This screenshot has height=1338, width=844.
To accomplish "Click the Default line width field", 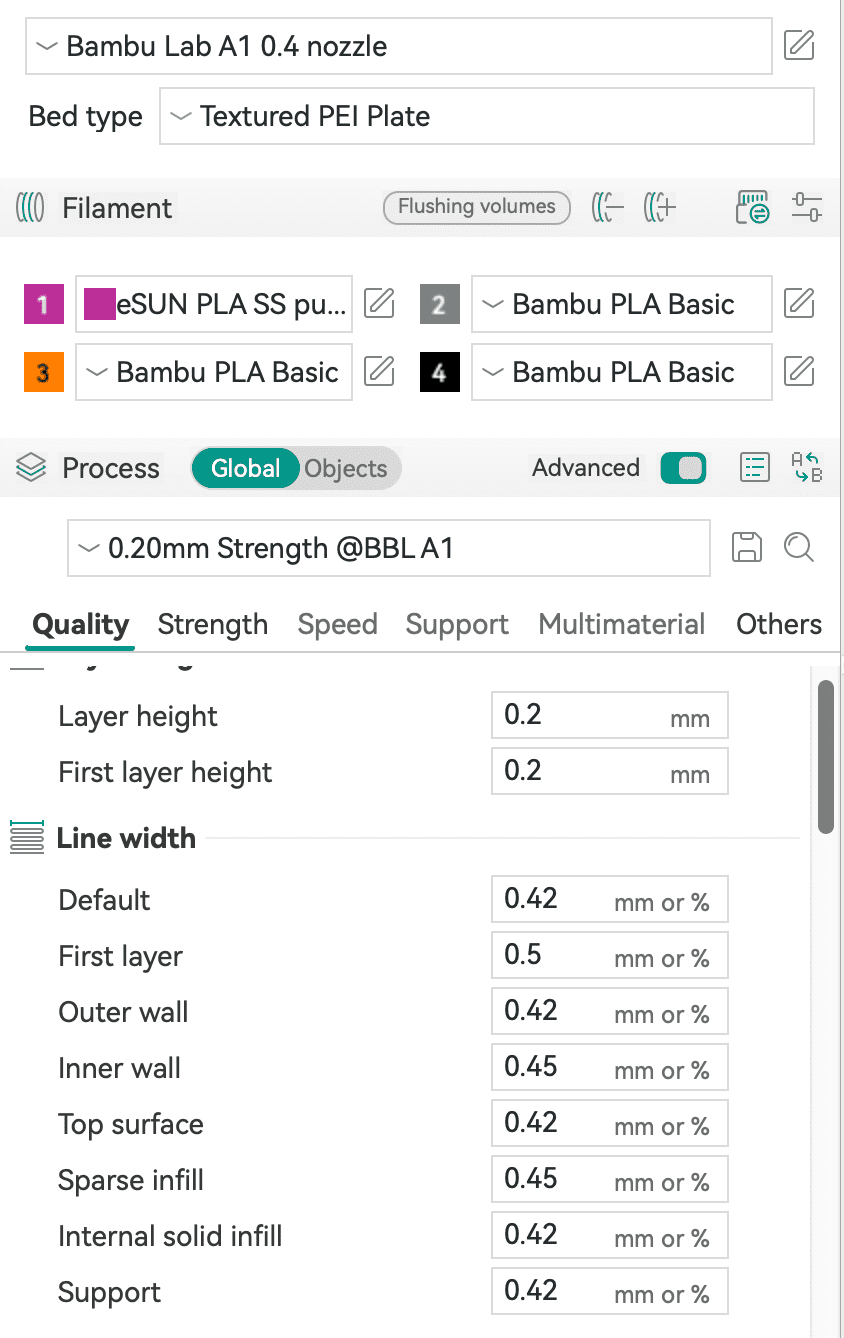I will click(610, 899).
